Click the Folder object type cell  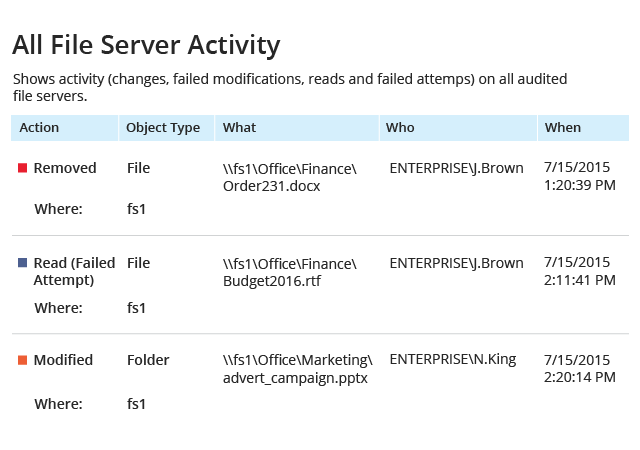click(x=148, y=360)
